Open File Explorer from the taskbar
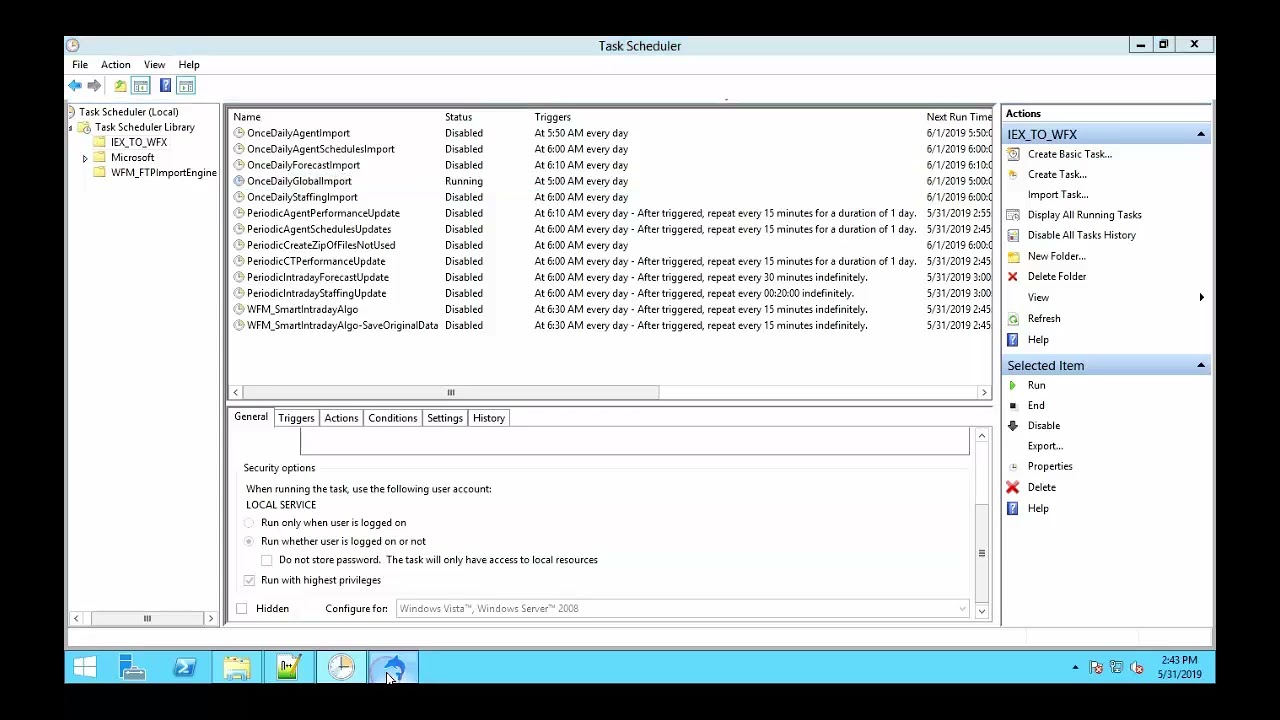 (237, 667)
